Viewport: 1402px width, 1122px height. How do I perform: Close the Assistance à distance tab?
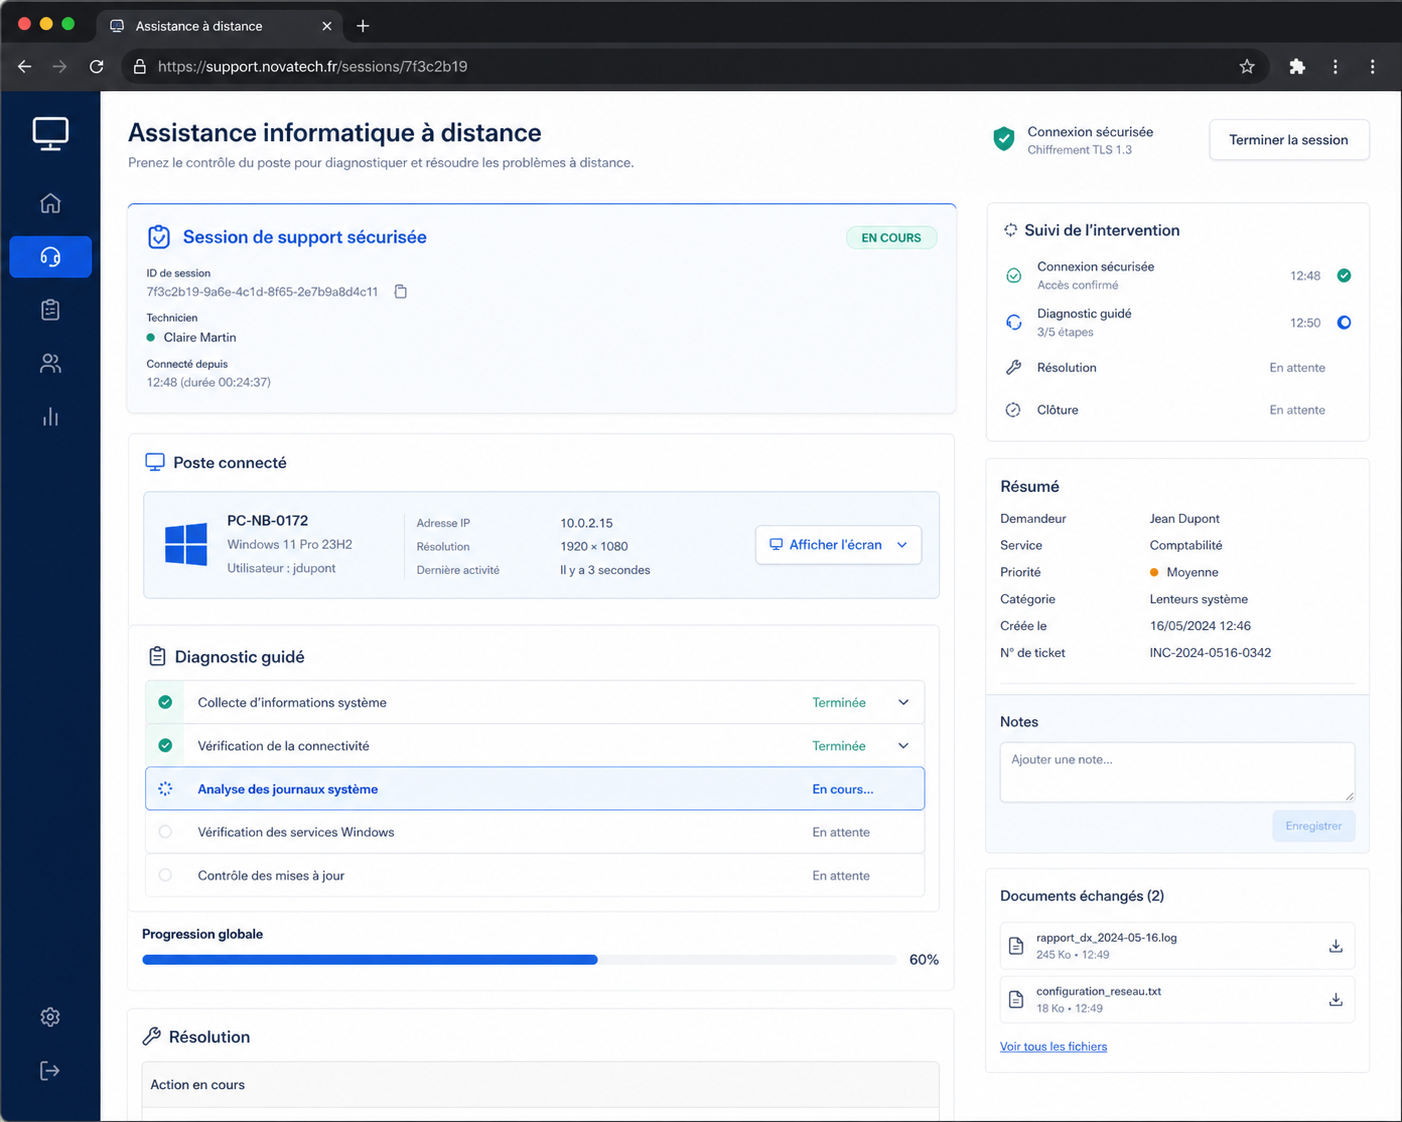(326, 26)
